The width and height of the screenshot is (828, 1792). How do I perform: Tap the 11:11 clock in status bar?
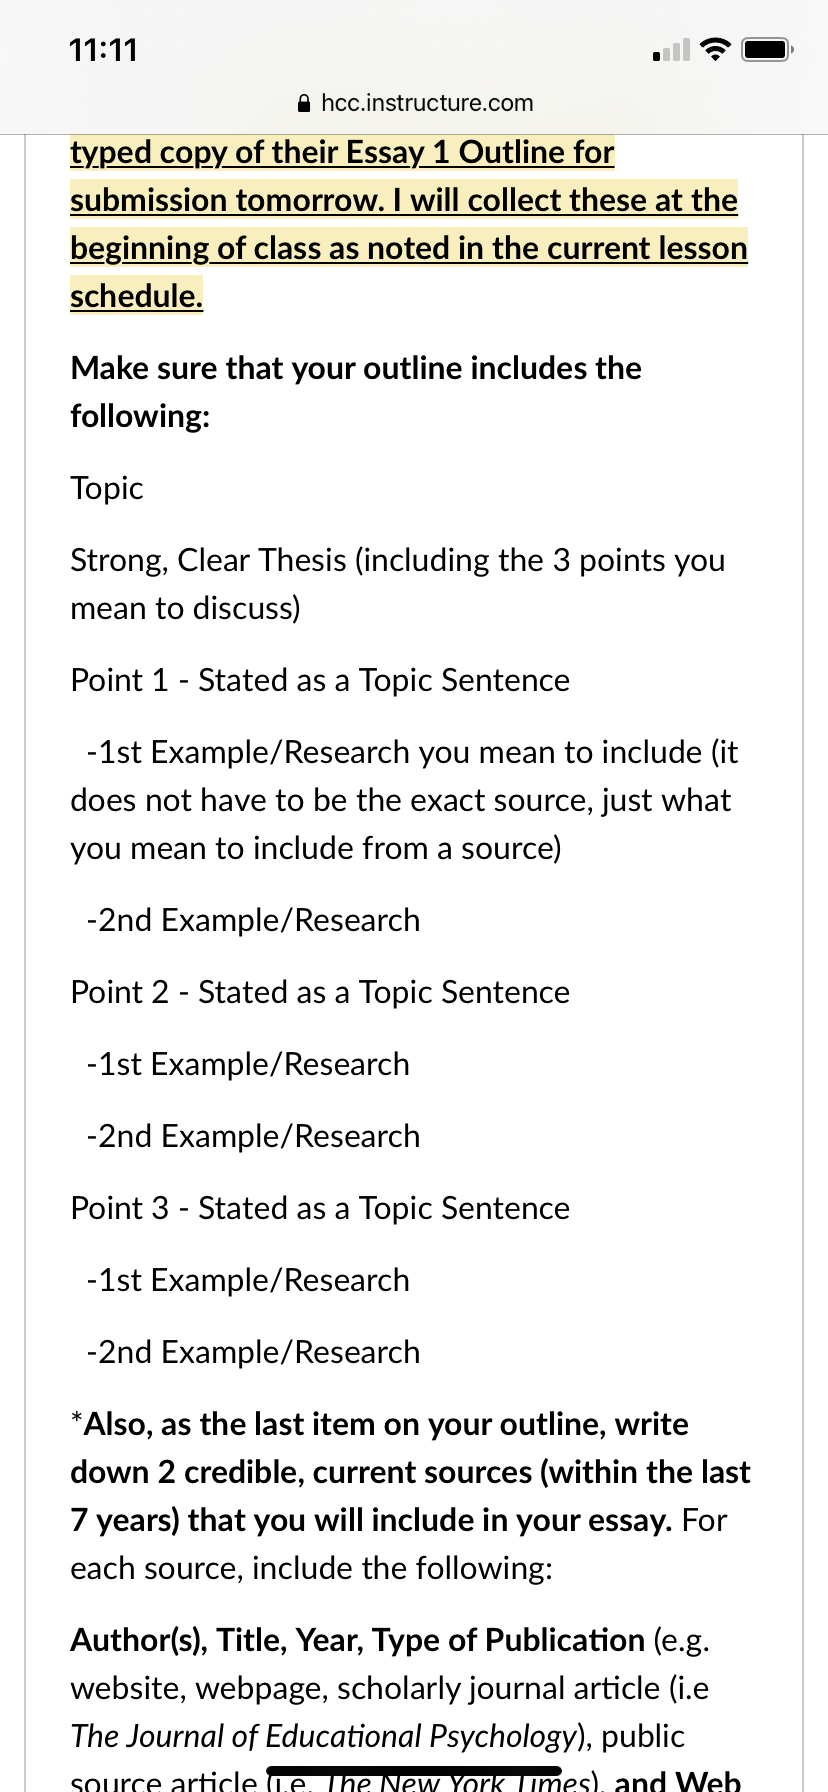point(103,50)
